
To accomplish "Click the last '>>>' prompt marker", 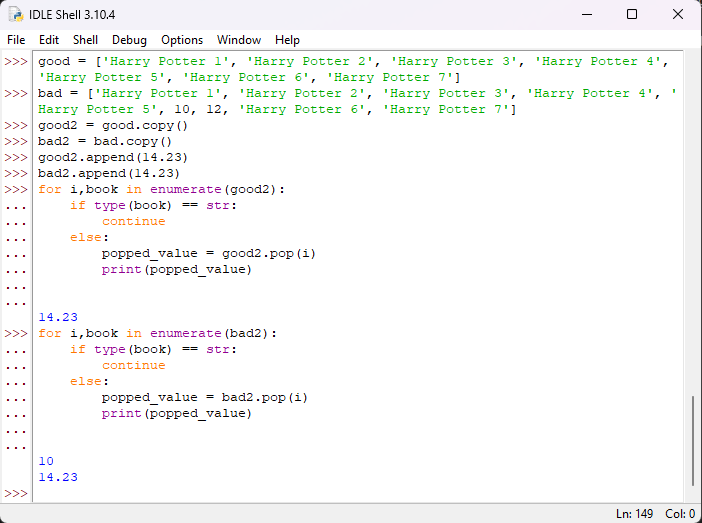I will pos(16,493).
